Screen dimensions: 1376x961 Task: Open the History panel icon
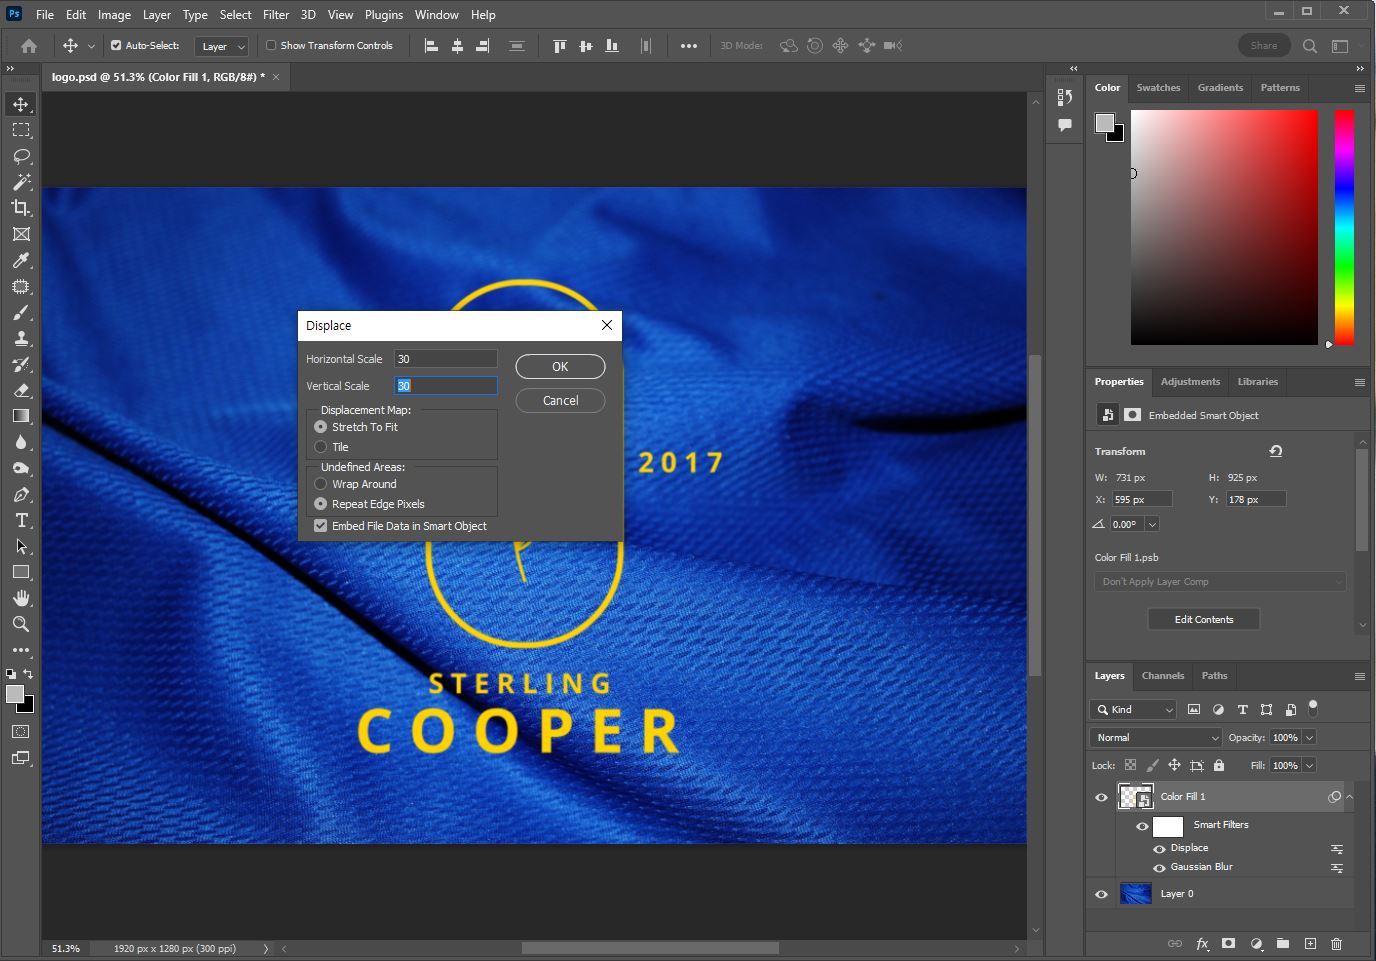1065,97
